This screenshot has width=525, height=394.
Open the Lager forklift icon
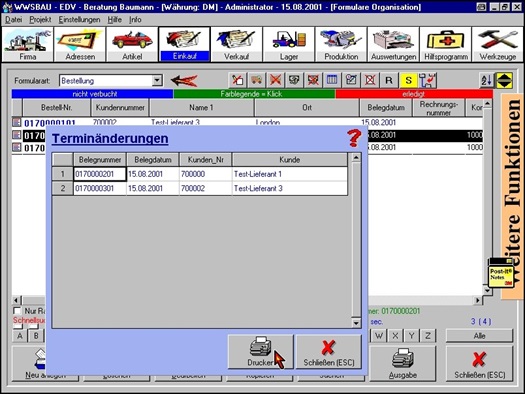pos(289,45)
